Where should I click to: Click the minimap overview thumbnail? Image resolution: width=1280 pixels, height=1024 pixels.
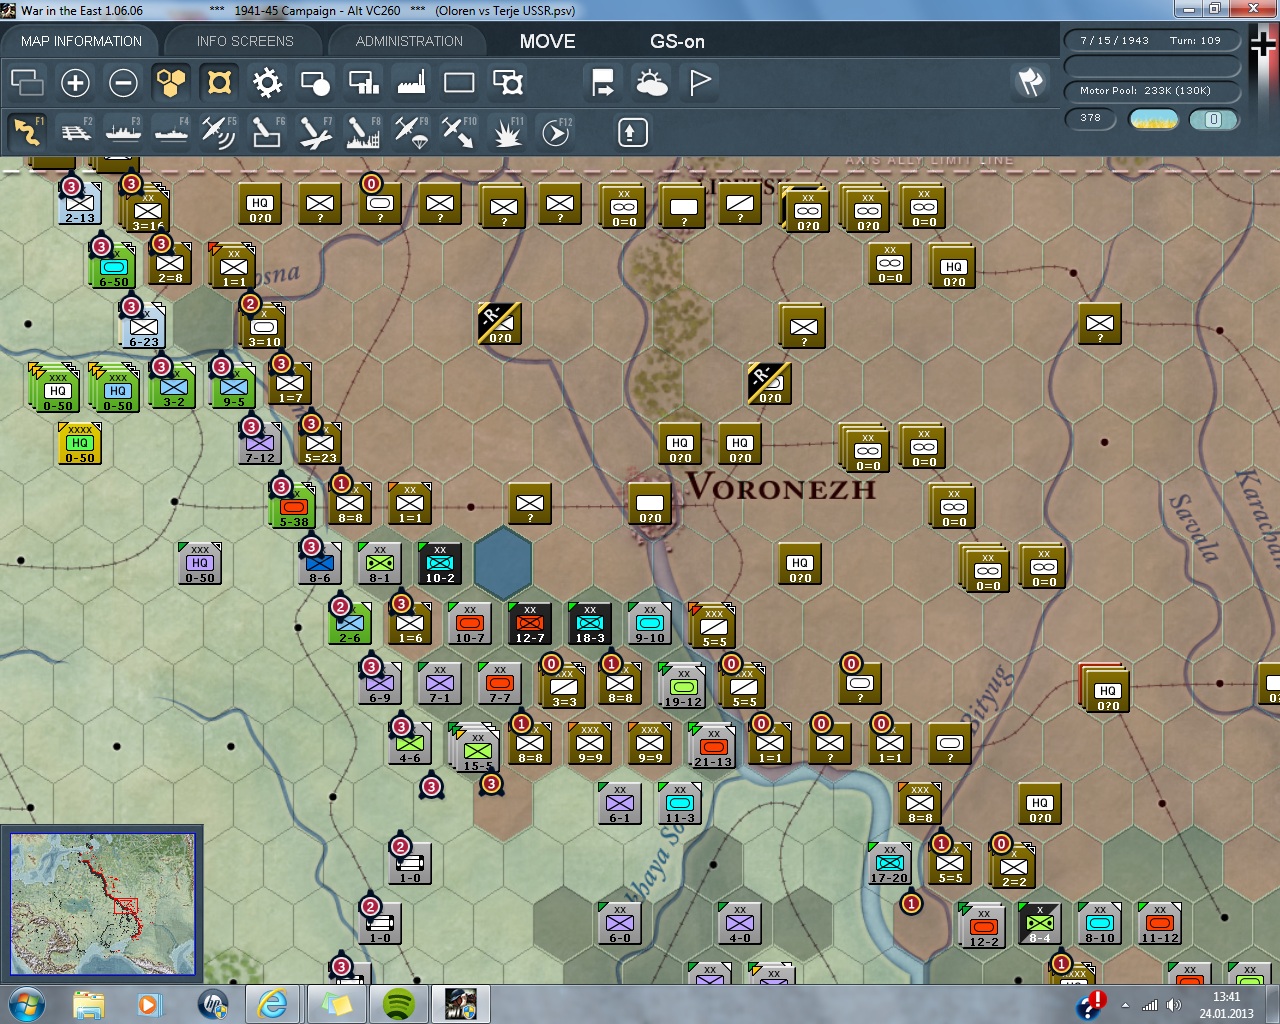(x=102, y=903)
